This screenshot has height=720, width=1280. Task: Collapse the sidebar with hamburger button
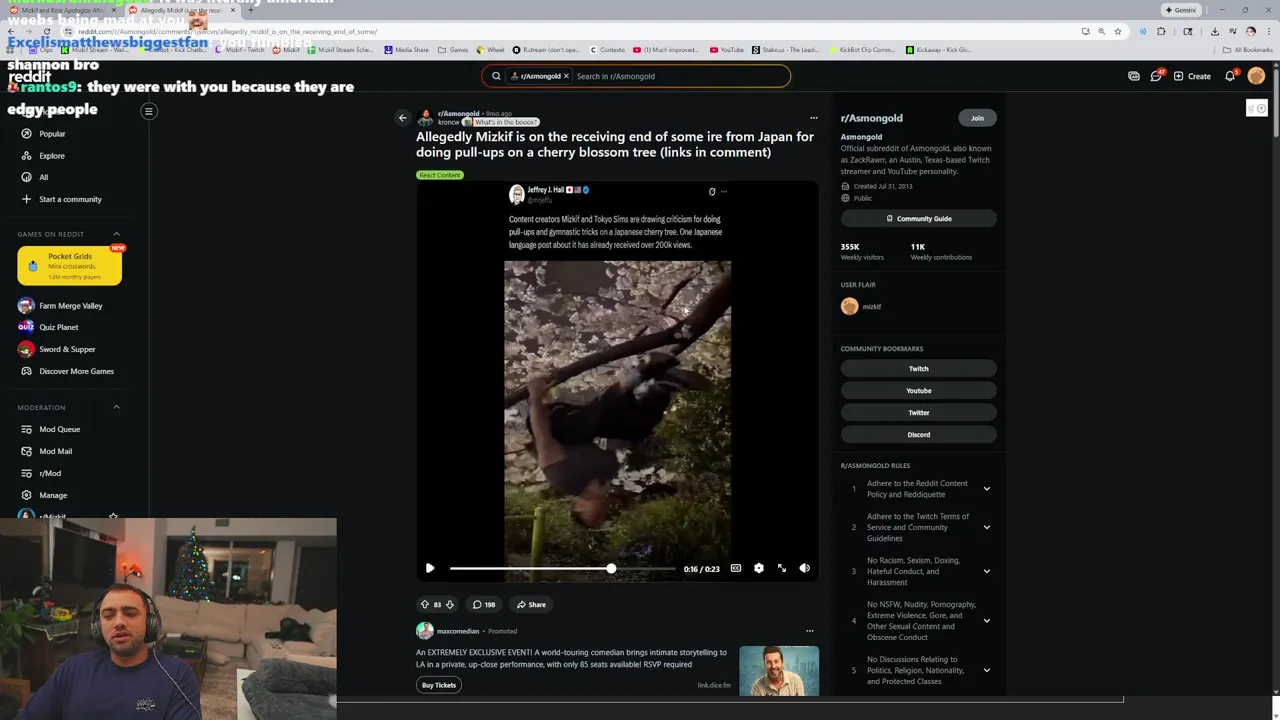149,111
